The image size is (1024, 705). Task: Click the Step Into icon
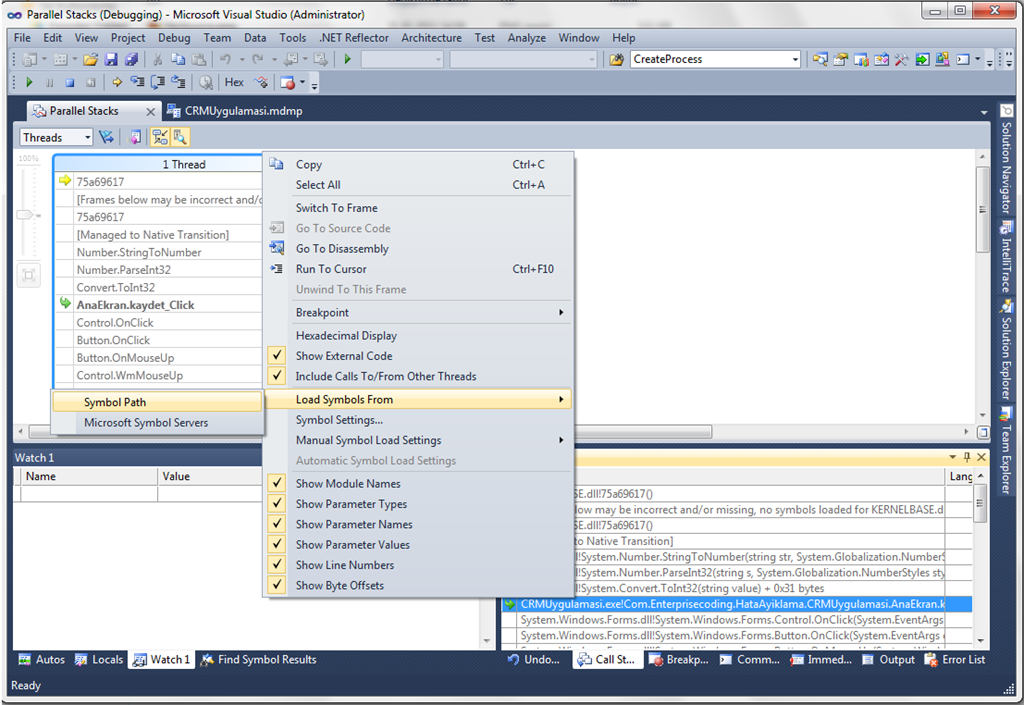pos(137,82)
